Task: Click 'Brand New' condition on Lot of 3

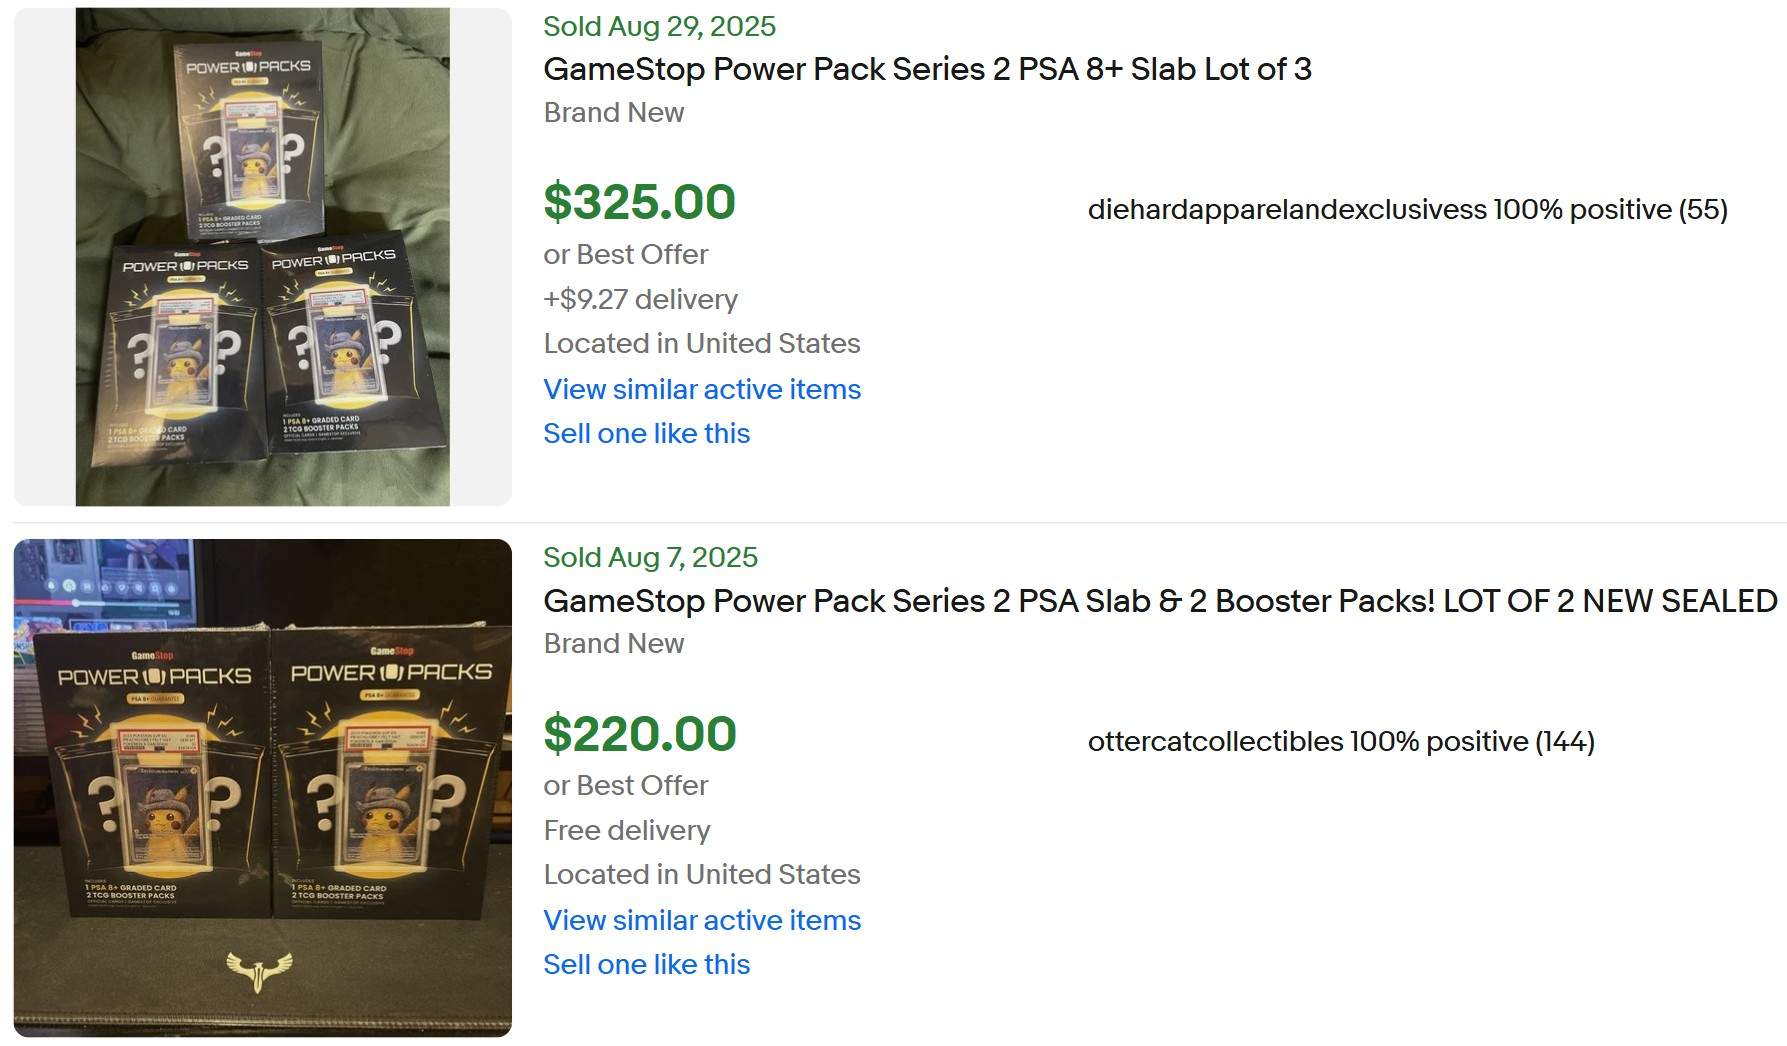Action: (613, 112)
